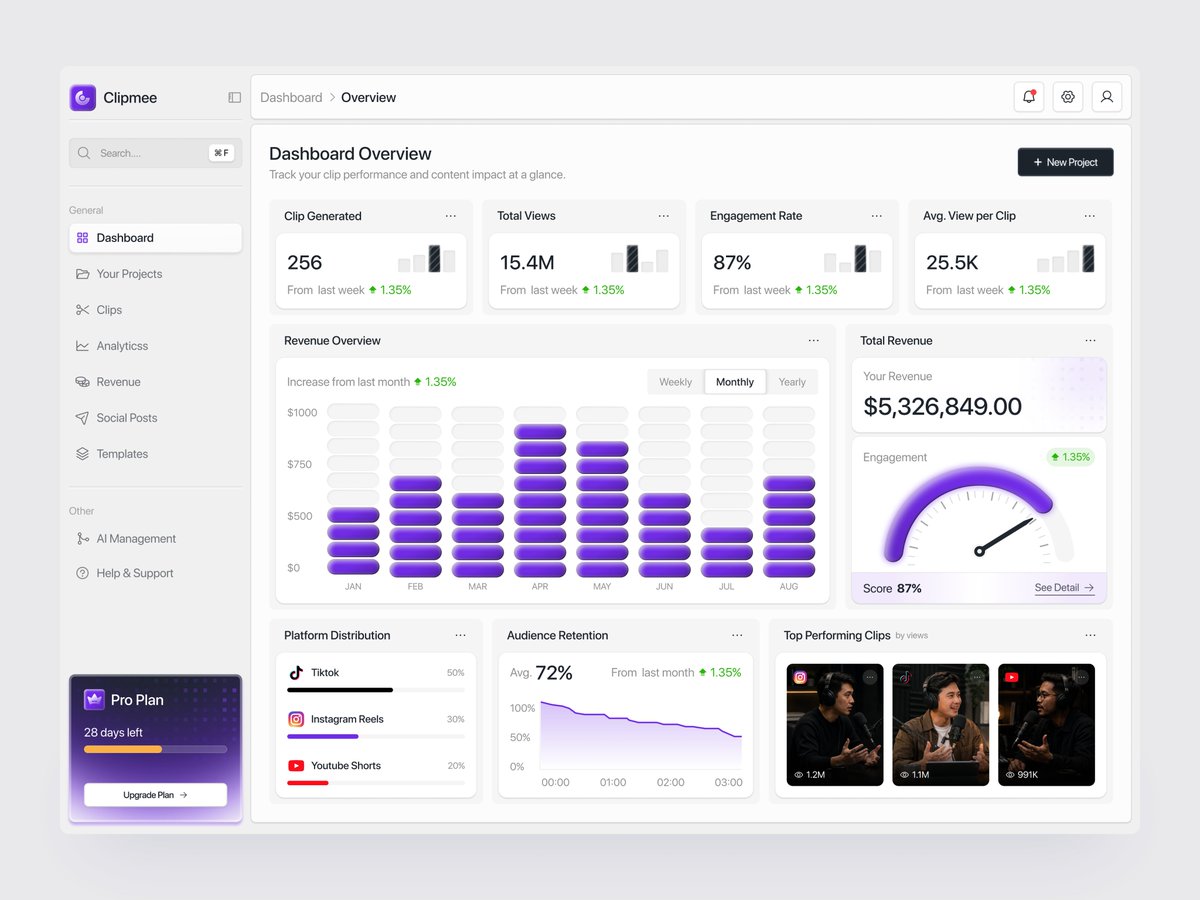This screenshot has height=900, width=1200.
Task: Click the JUL revenue bar column
Action: pos(727,491)
